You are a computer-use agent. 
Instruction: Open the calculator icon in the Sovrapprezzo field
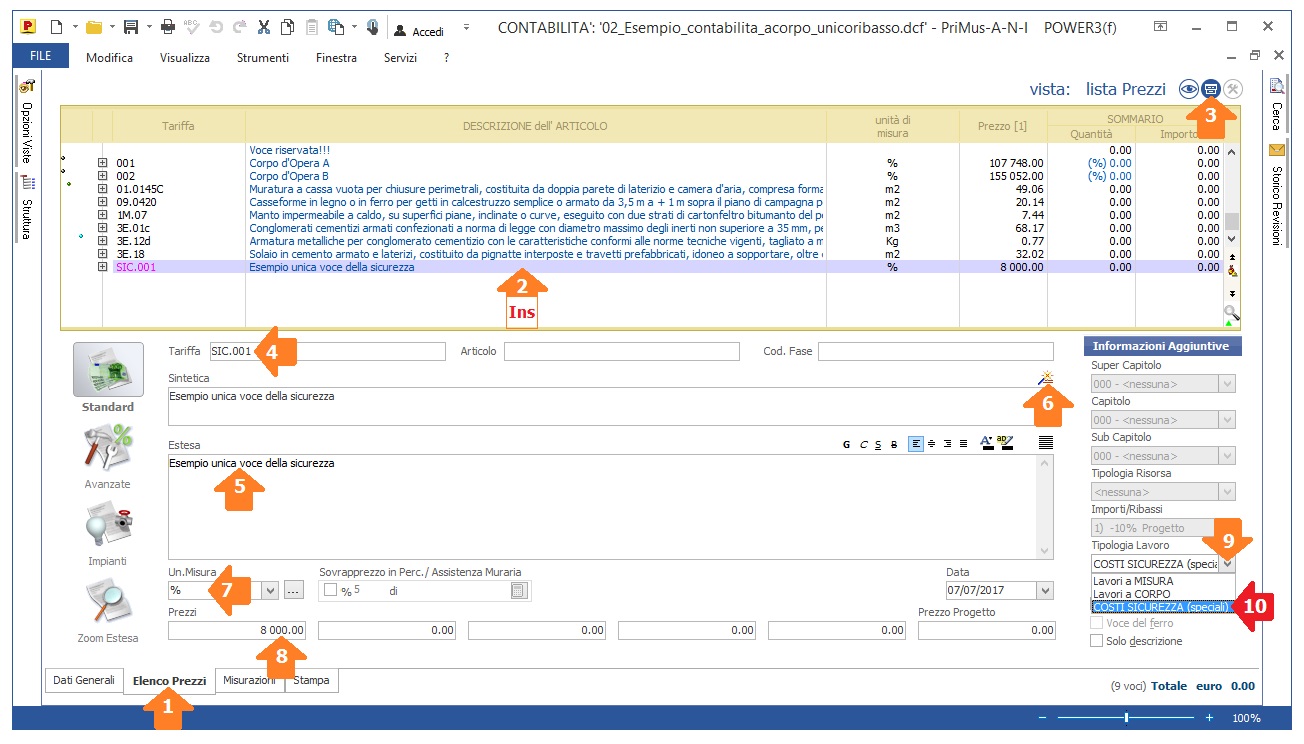click(518, 591)
